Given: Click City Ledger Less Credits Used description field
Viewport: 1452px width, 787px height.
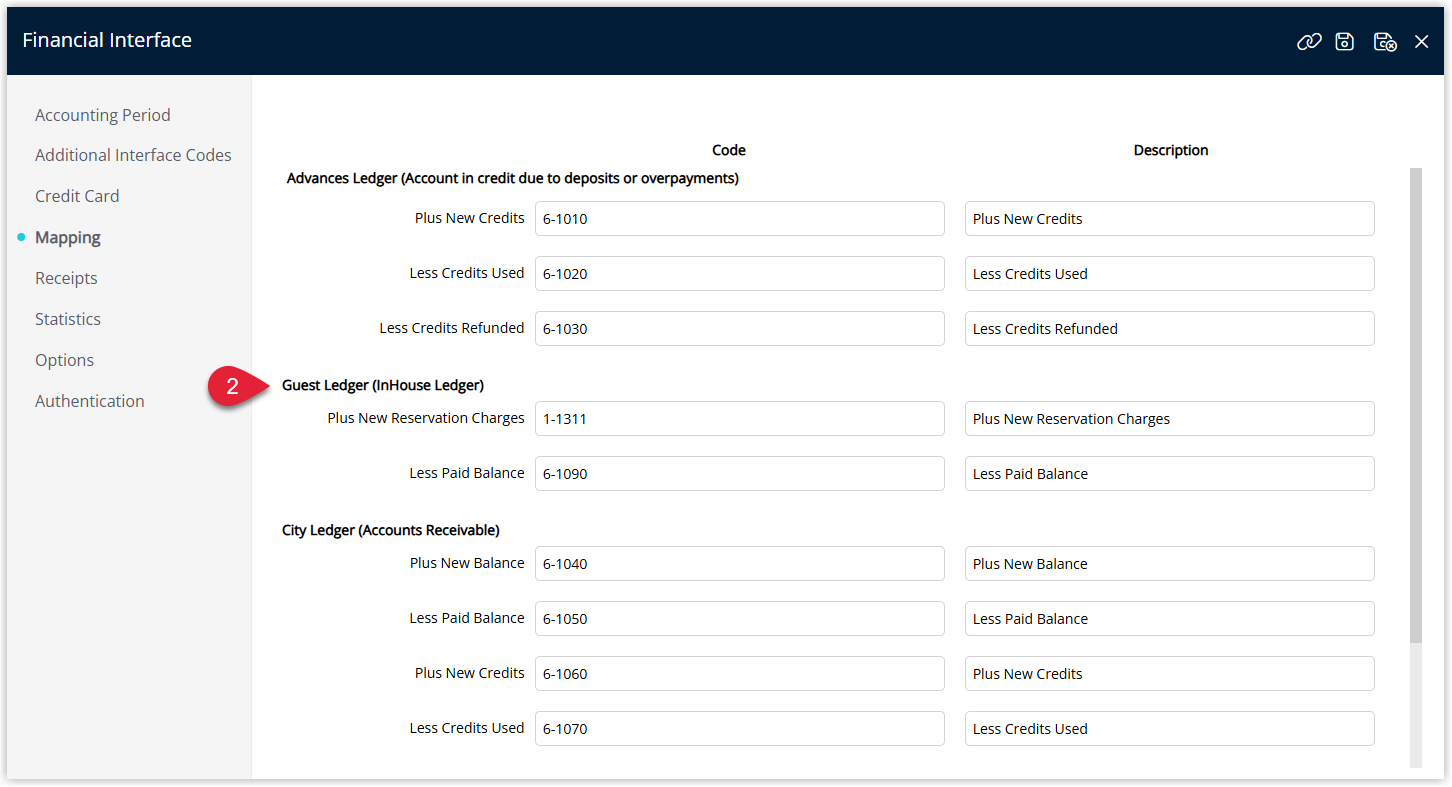Looking at the screenshot, I should click(1170, 729).
